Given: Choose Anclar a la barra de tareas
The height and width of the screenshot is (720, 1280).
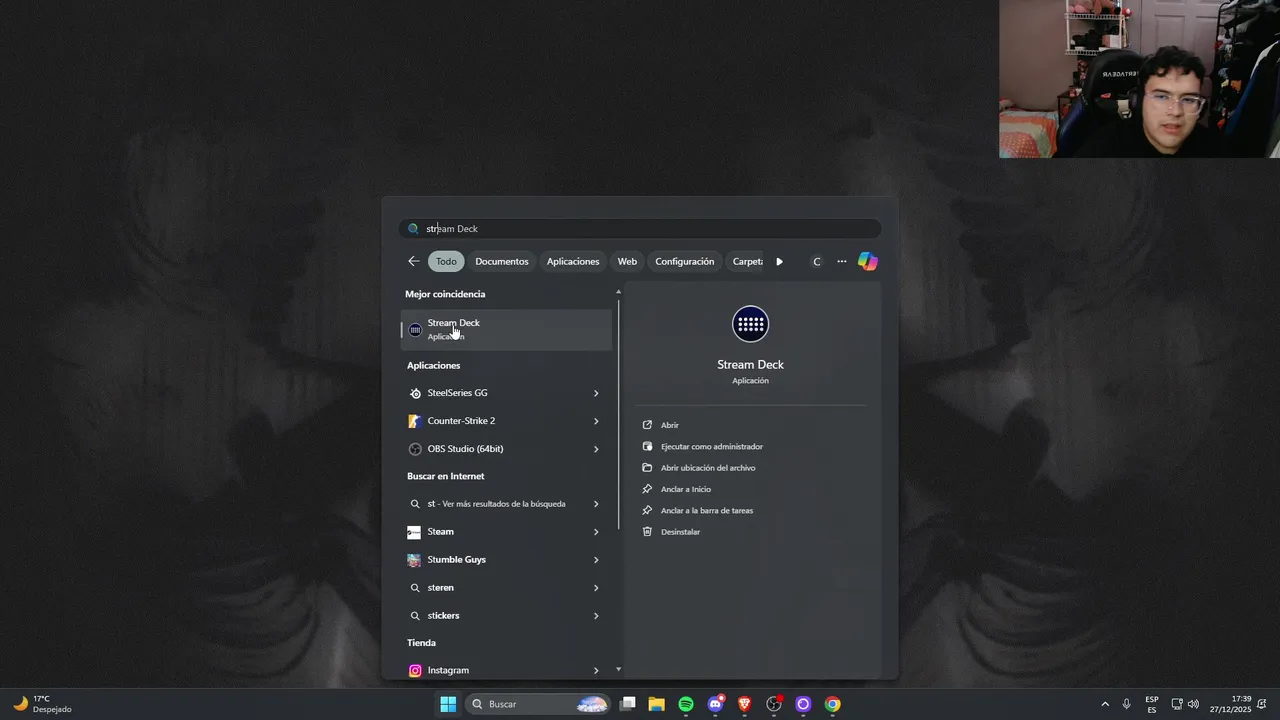Looking at the screenshot, I should click(x=707, y=510).
